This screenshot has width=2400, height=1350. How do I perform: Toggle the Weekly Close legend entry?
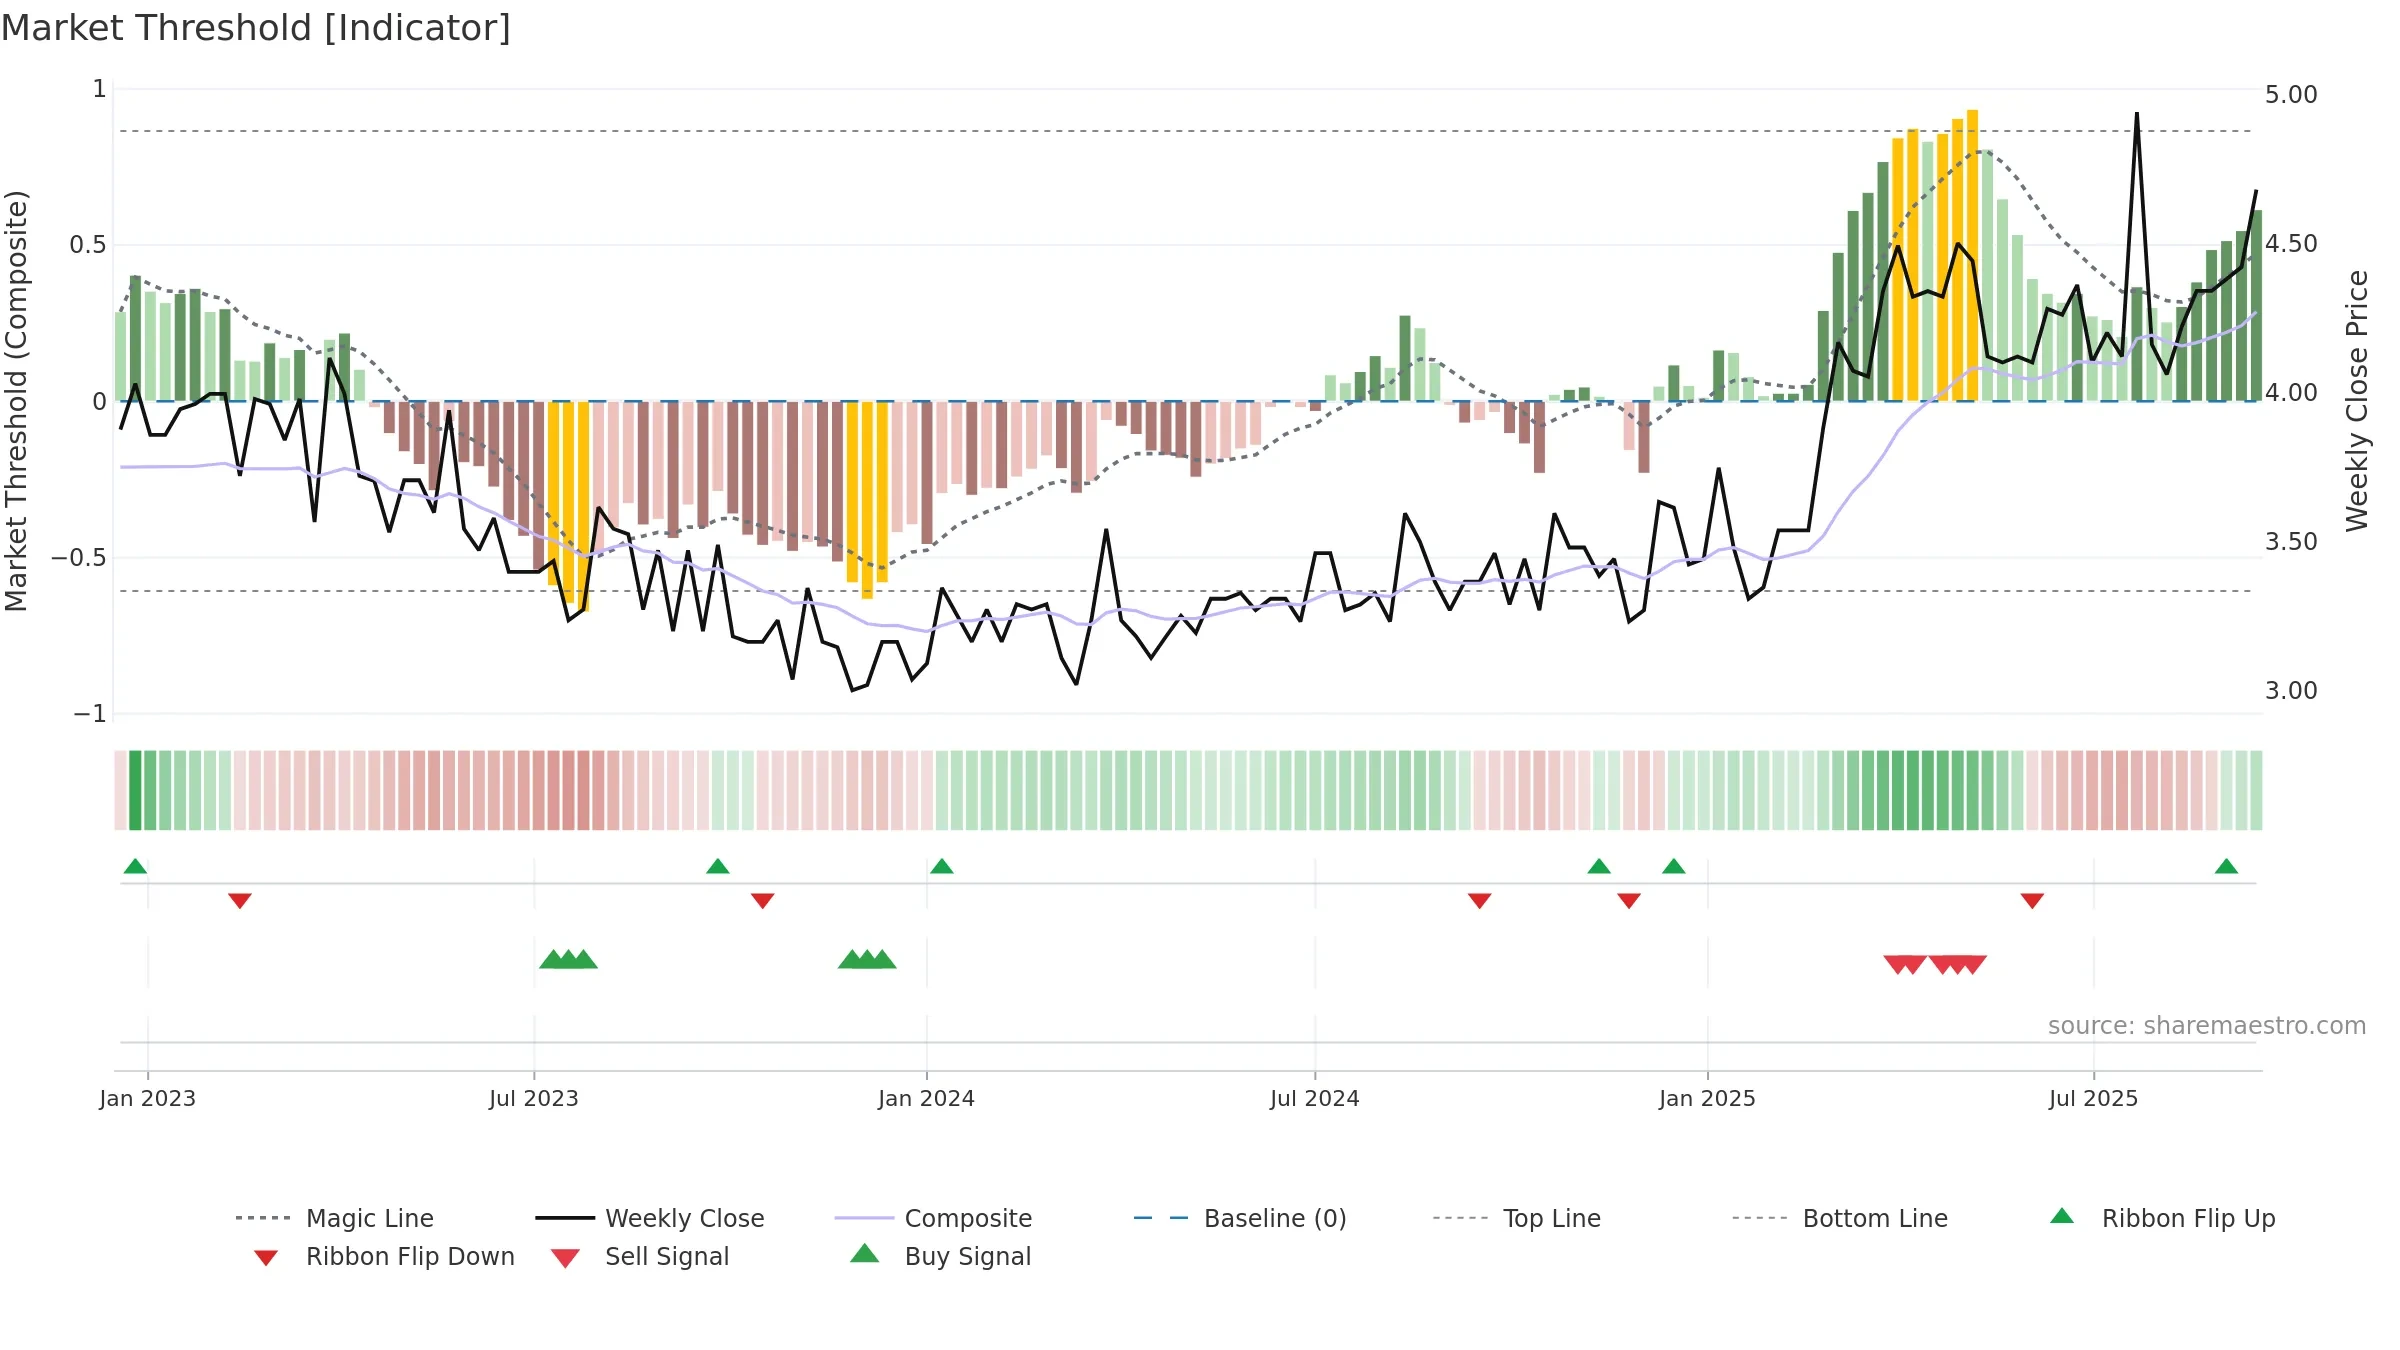tap(649, 1218)
